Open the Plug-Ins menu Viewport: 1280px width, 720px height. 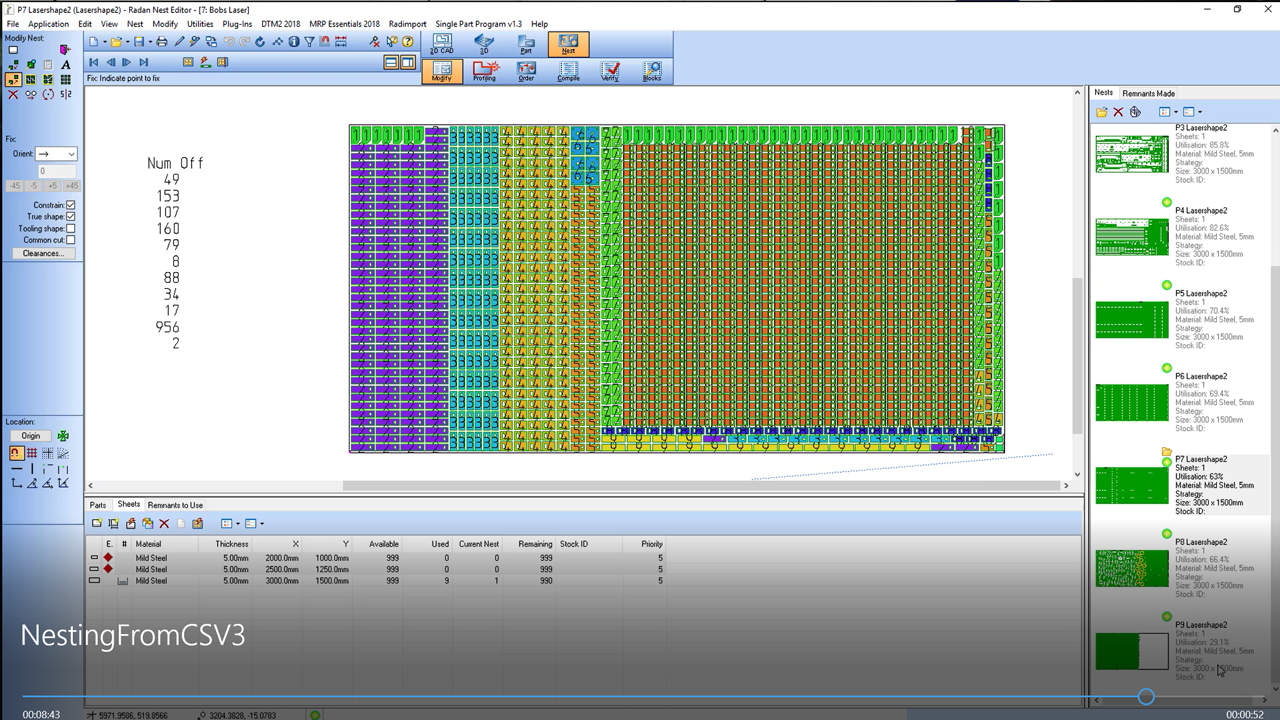coord(237,24)
